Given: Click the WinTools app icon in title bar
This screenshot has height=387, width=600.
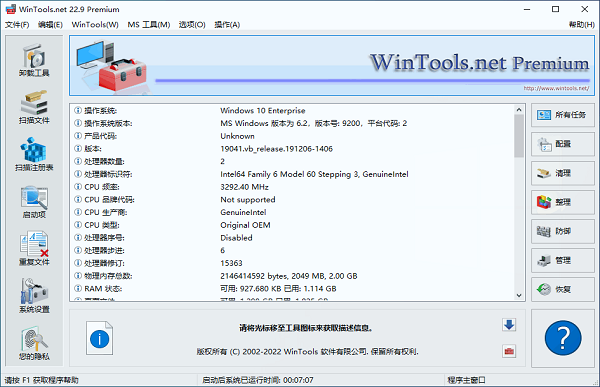Looking at the screenshot, I should 11,9.
